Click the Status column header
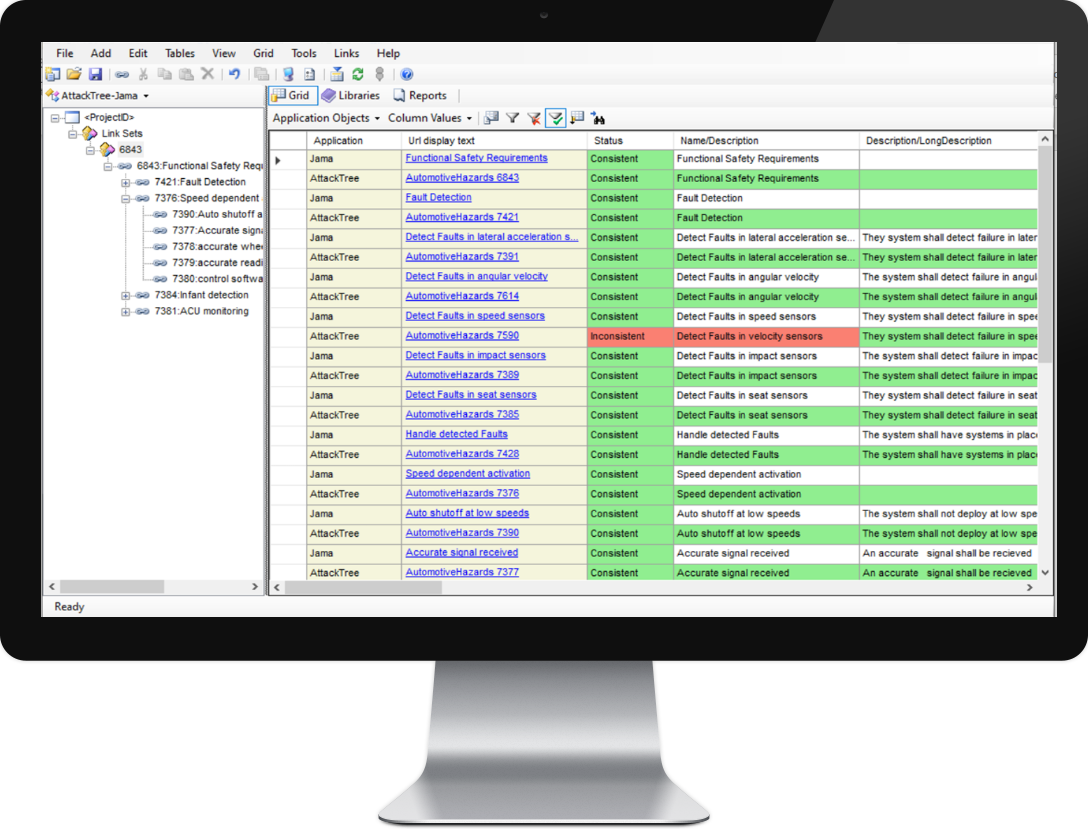 coord(608,141)
